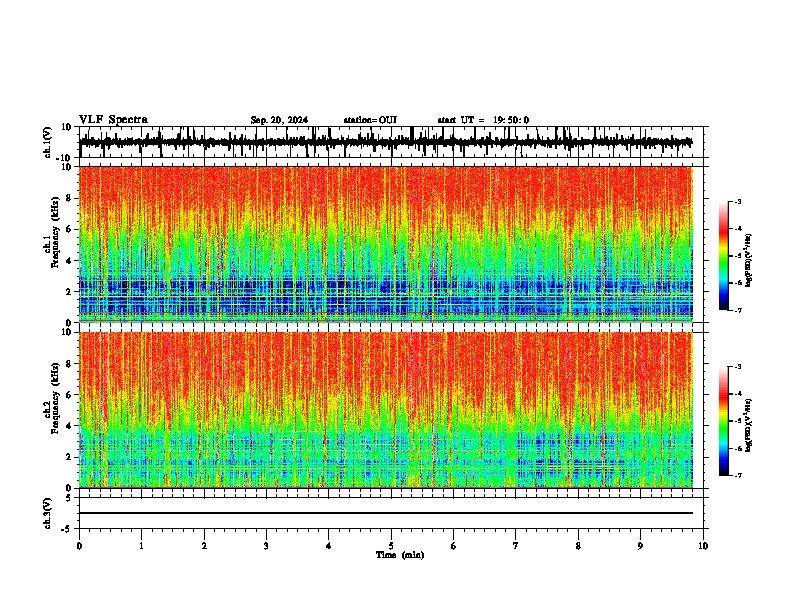
Task: Click time axis tick label "7"
Action: tap(516, 546)
